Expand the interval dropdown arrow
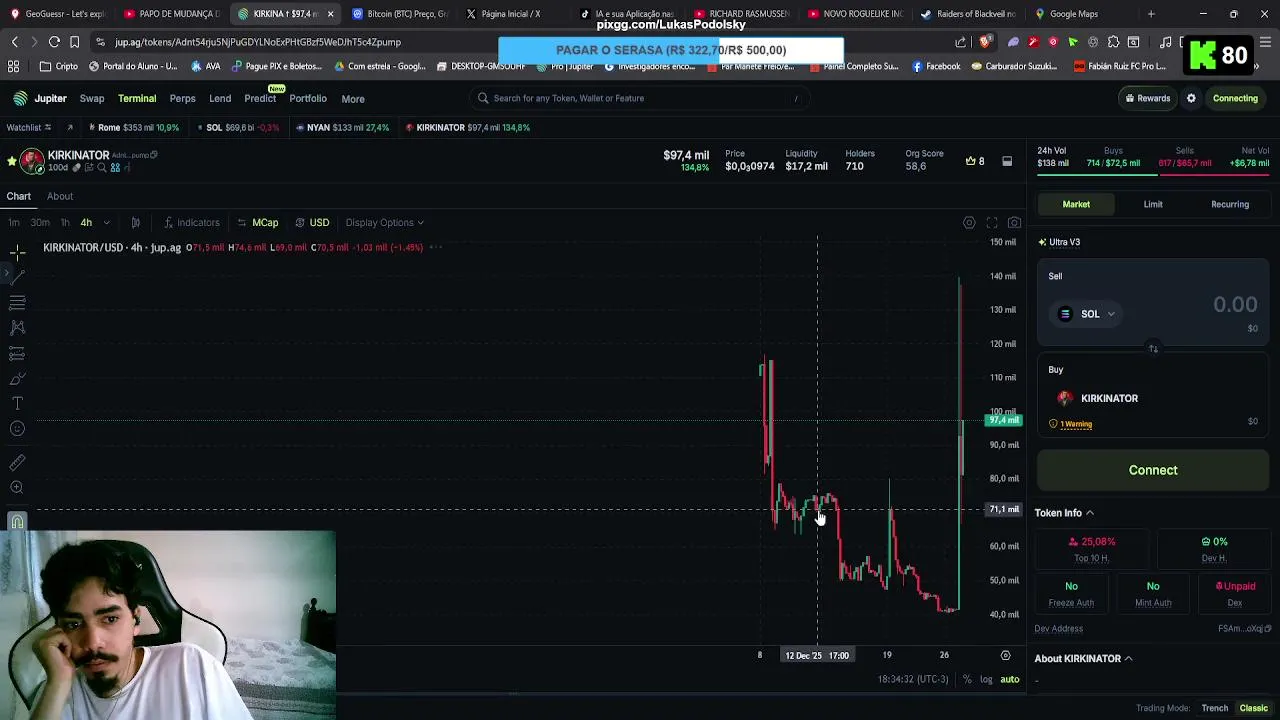The width and height of the screenshot is (1280, 720). [106, 222]
